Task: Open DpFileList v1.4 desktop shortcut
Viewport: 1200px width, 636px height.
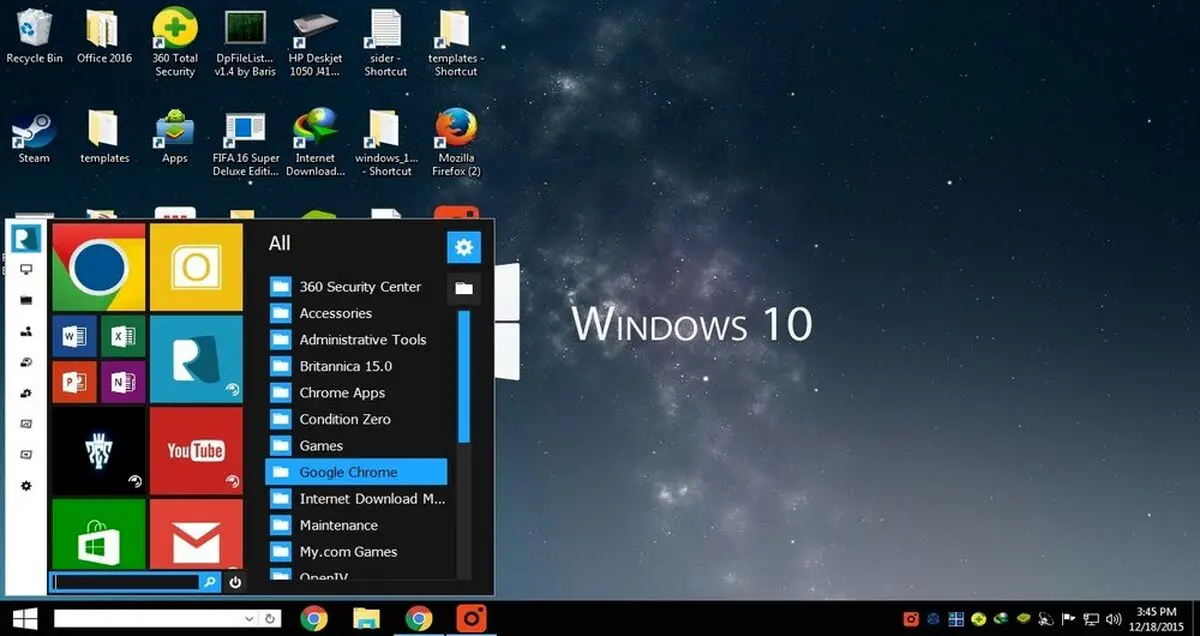Action: (x=246, y=43)
